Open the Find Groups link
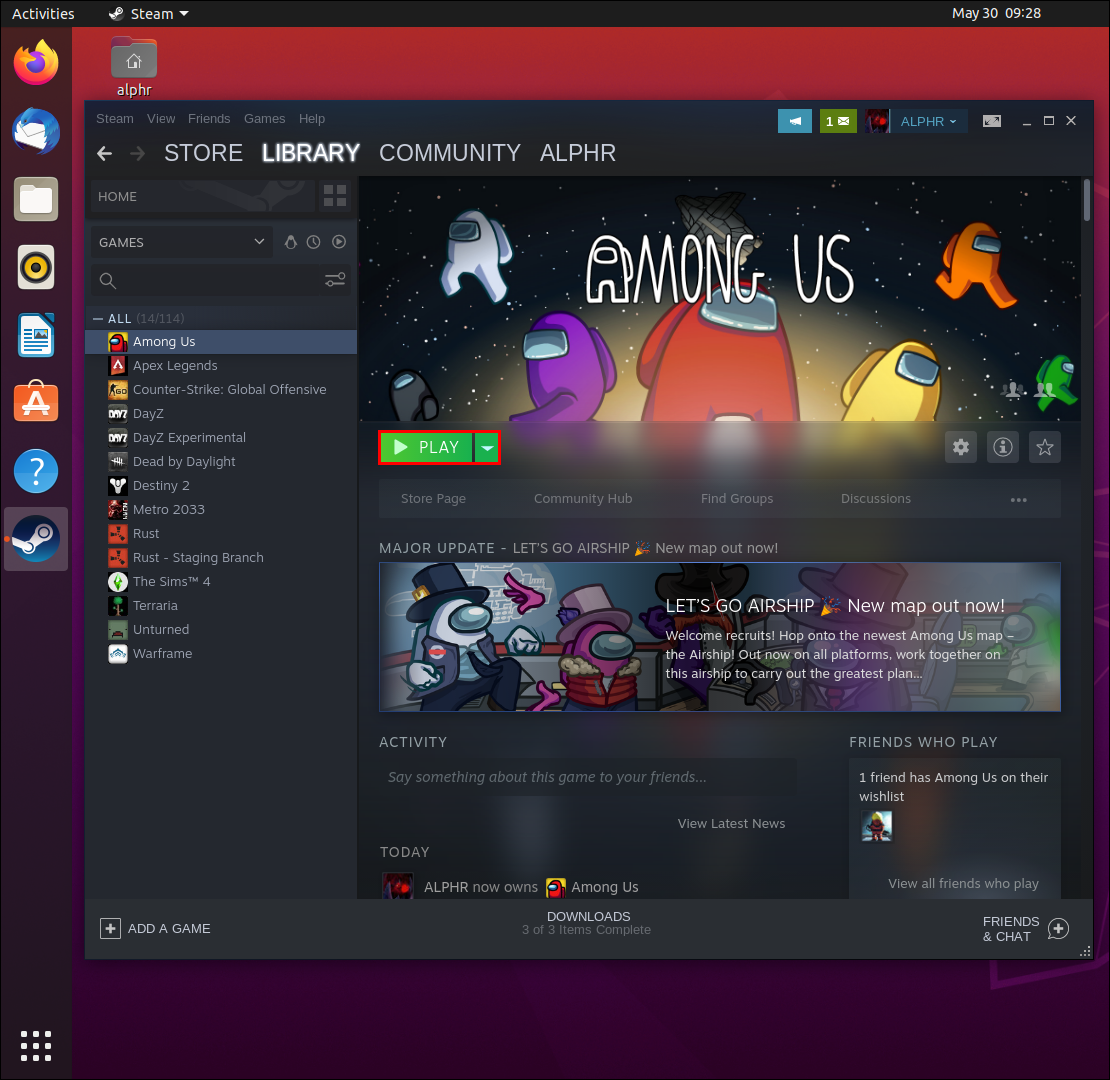The image size is (1110, 1080). click(736, 498)
